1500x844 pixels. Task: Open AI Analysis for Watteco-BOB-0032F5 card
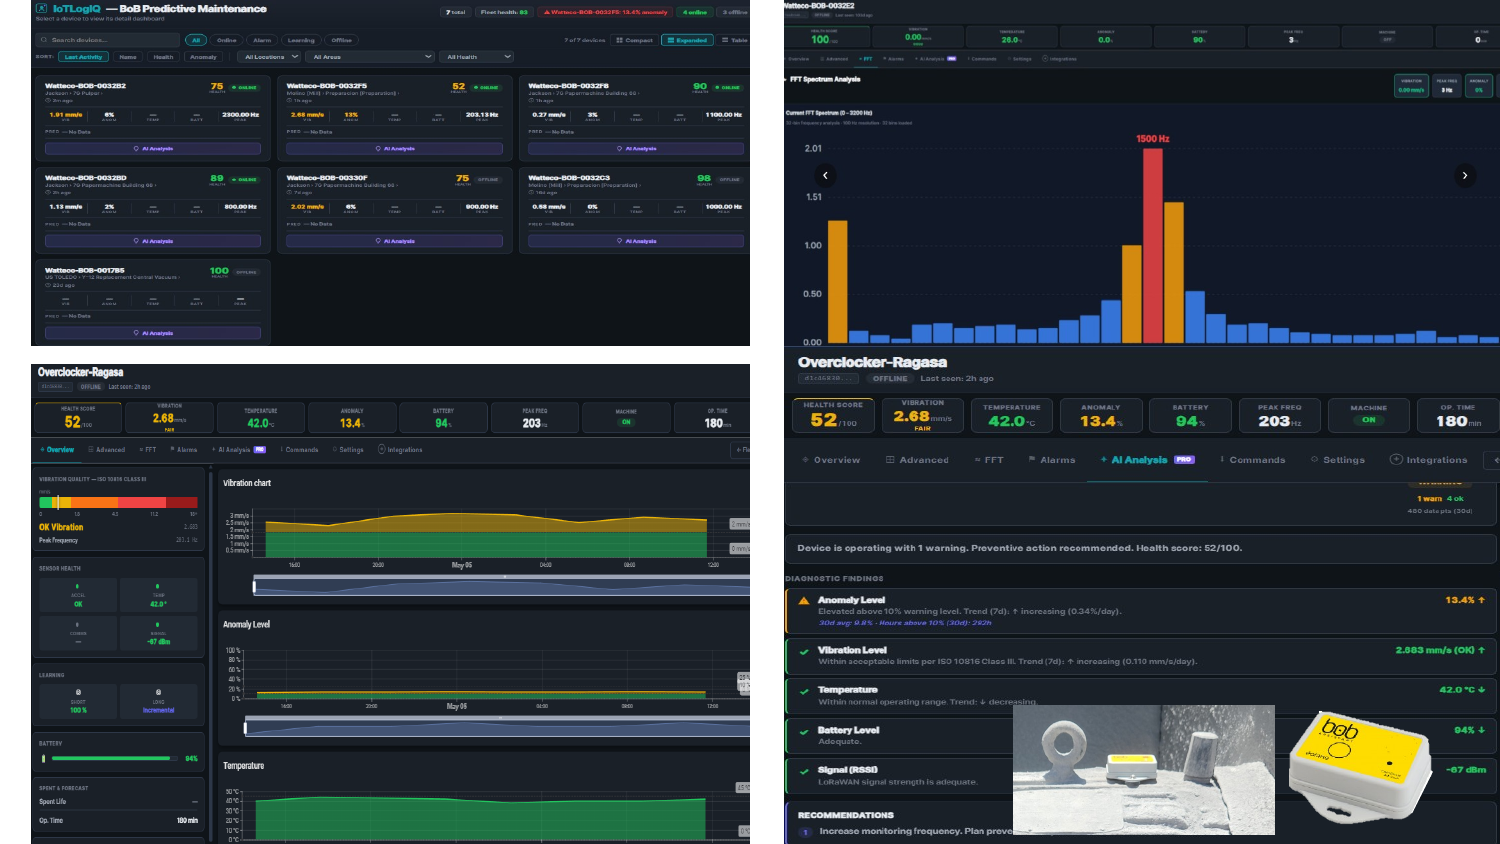click(x=394, y=149)
